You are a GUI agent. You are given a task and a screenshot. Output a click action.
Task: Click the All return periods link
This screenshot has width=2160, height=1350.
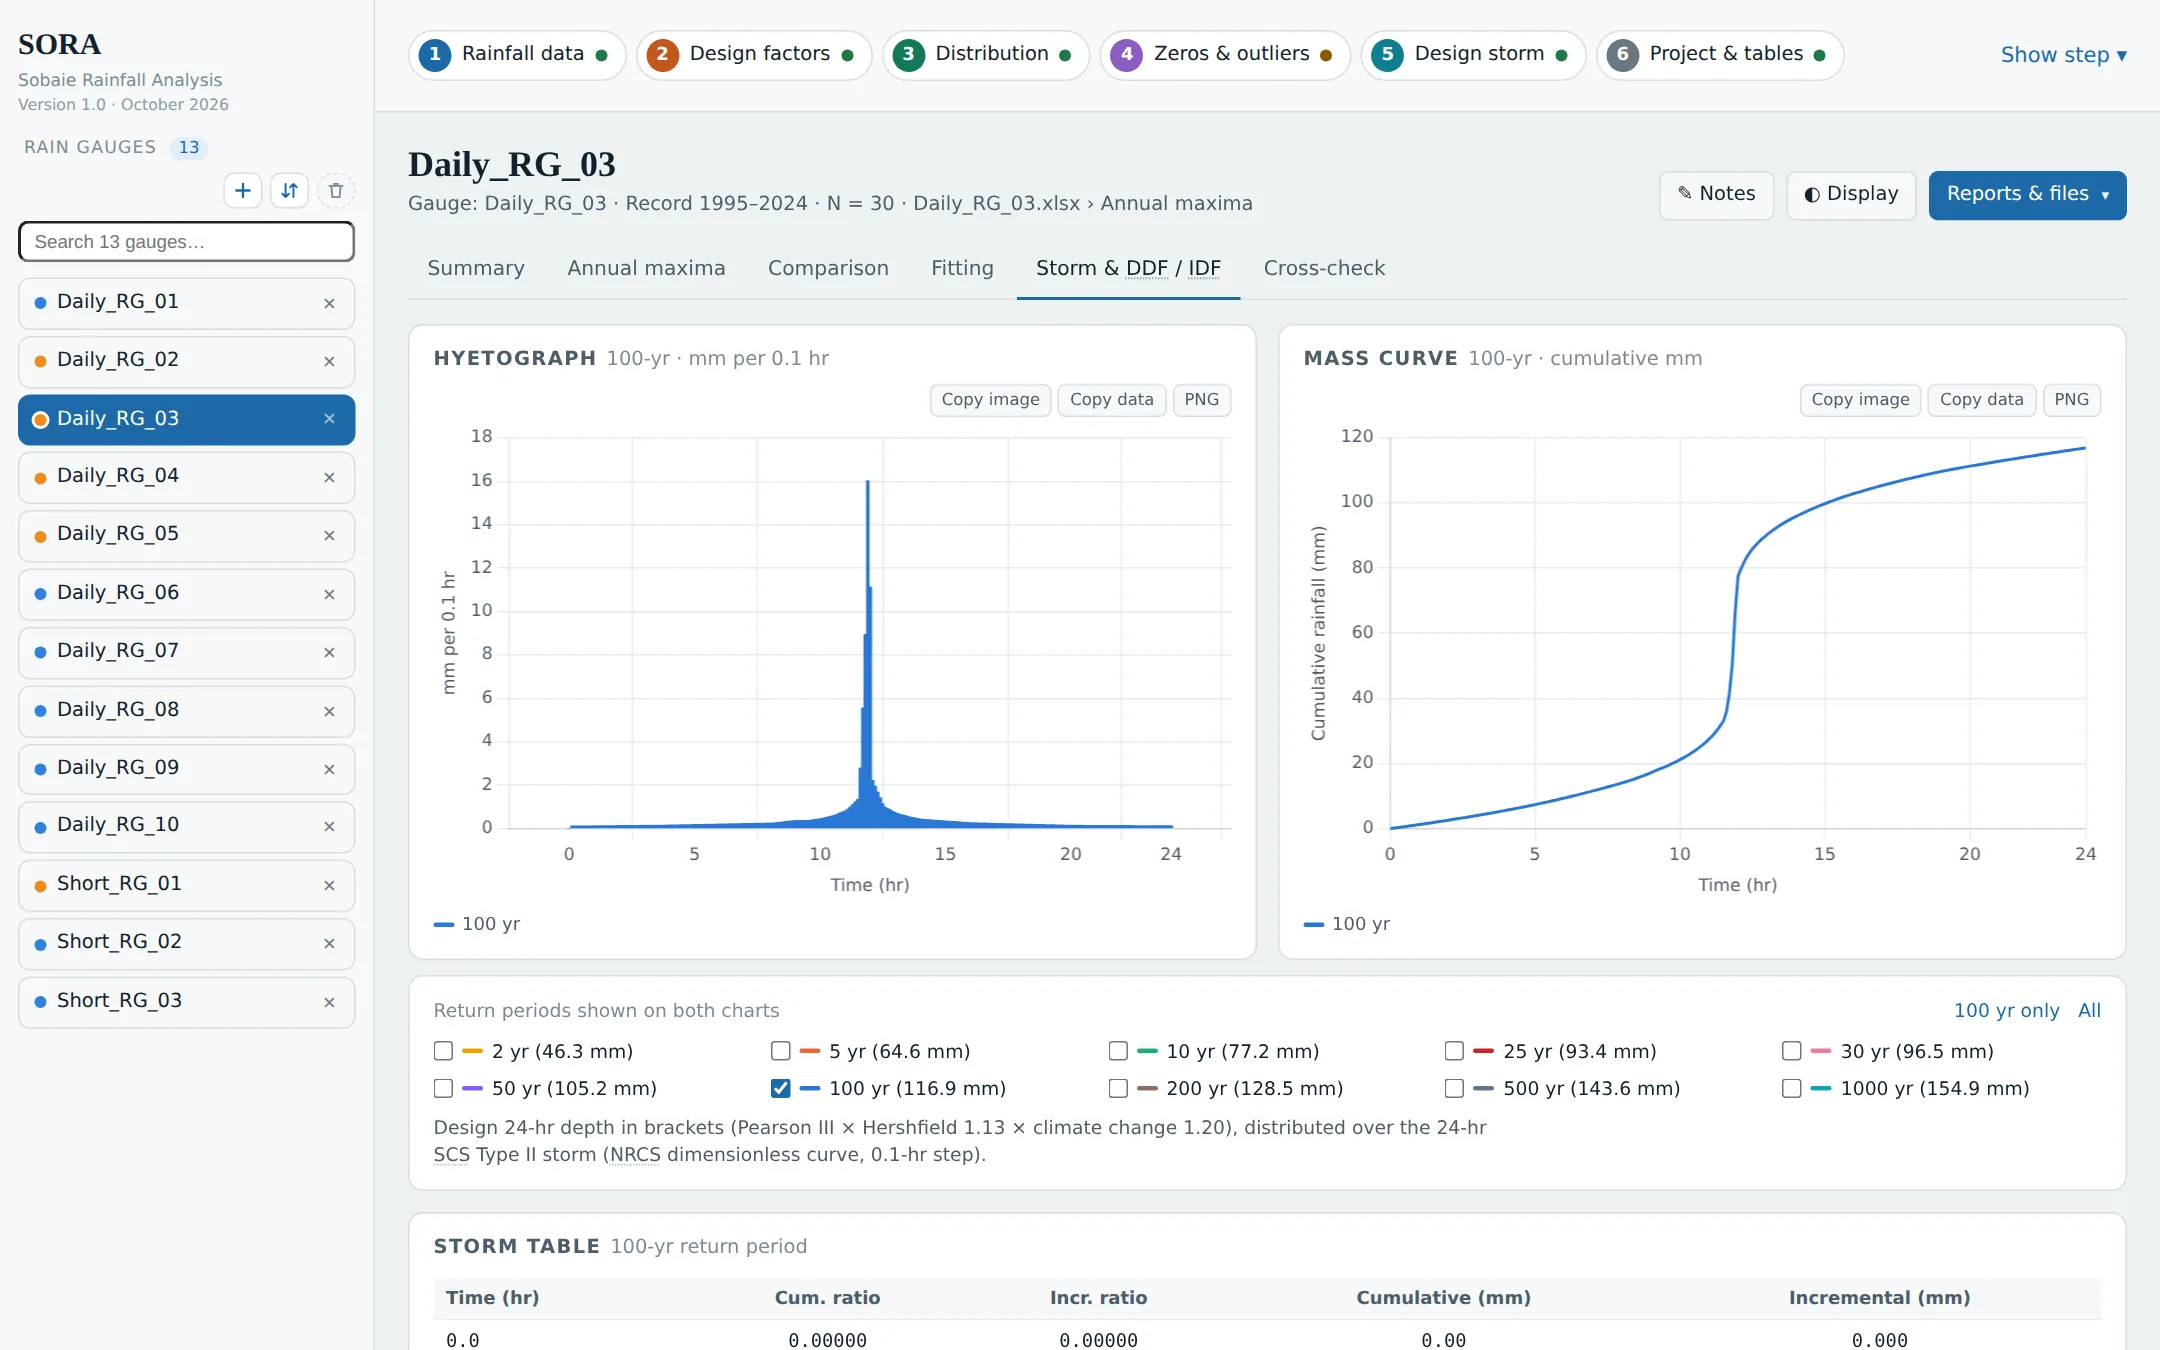click(x=2089, y=1011)
